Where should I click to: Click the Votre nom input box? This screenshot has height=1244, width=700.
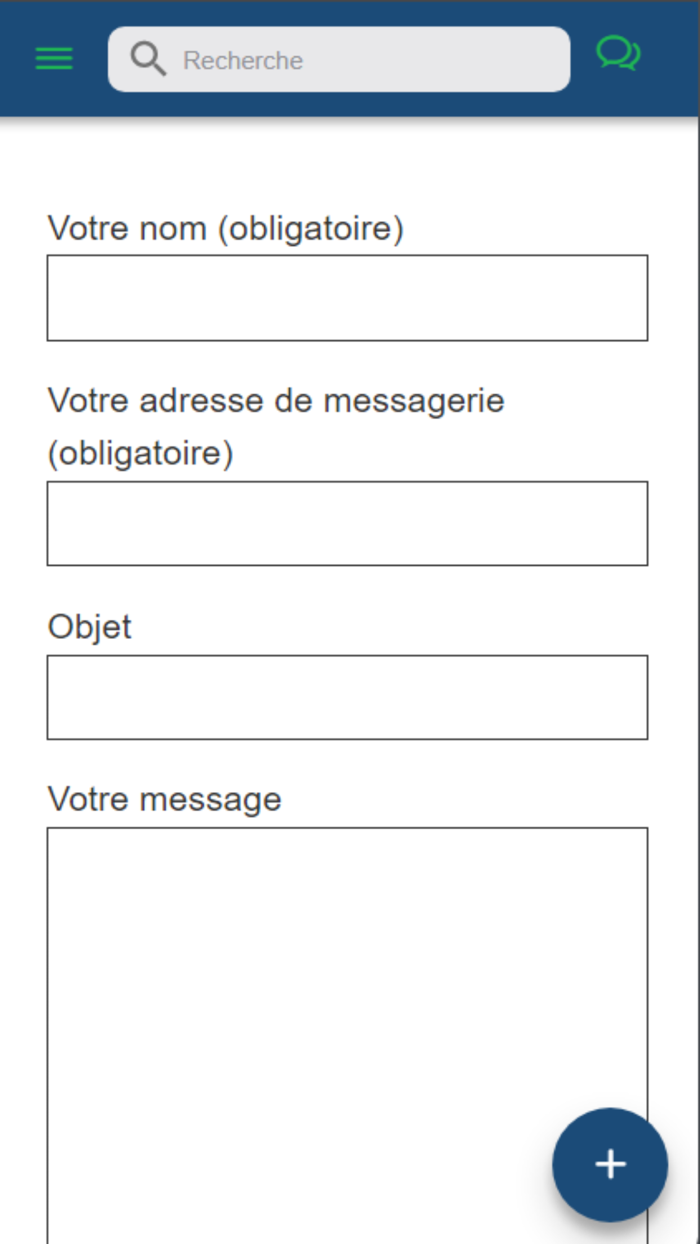point(347,298)
